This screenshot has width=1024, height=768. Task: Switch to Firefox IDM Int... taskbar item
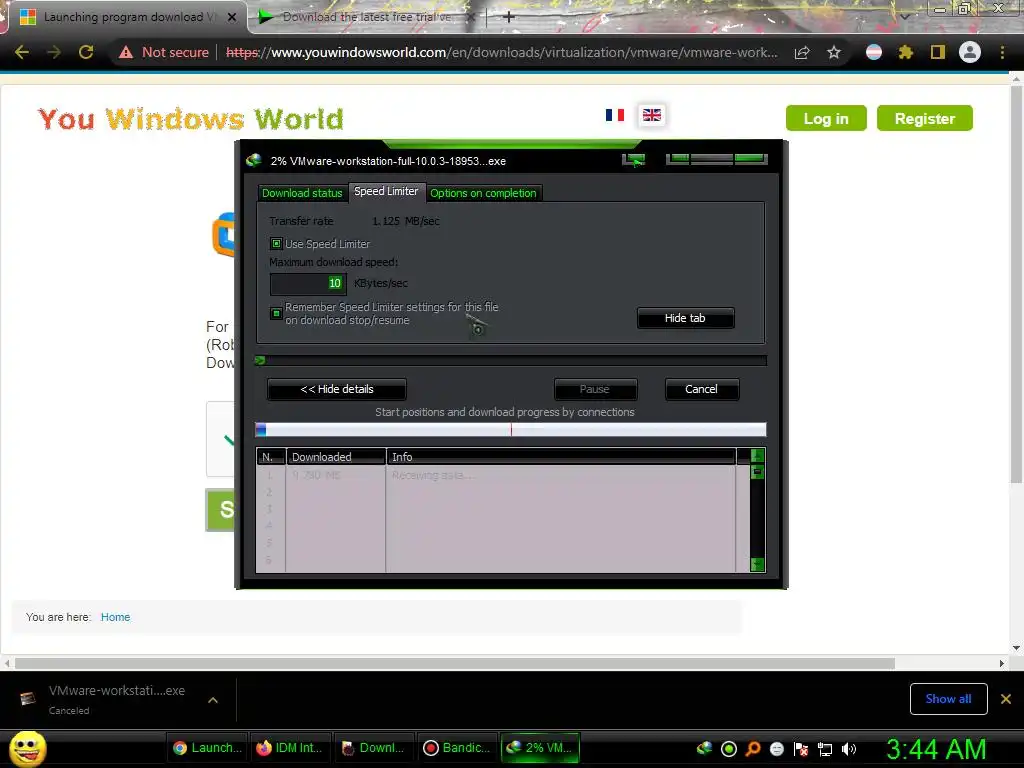click(291, 748)
